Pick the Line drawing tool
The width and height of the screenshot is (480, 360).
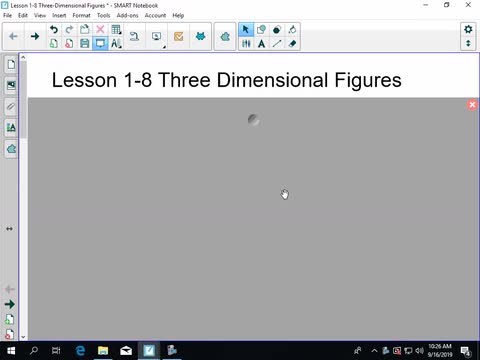click(x=277, y=43)
